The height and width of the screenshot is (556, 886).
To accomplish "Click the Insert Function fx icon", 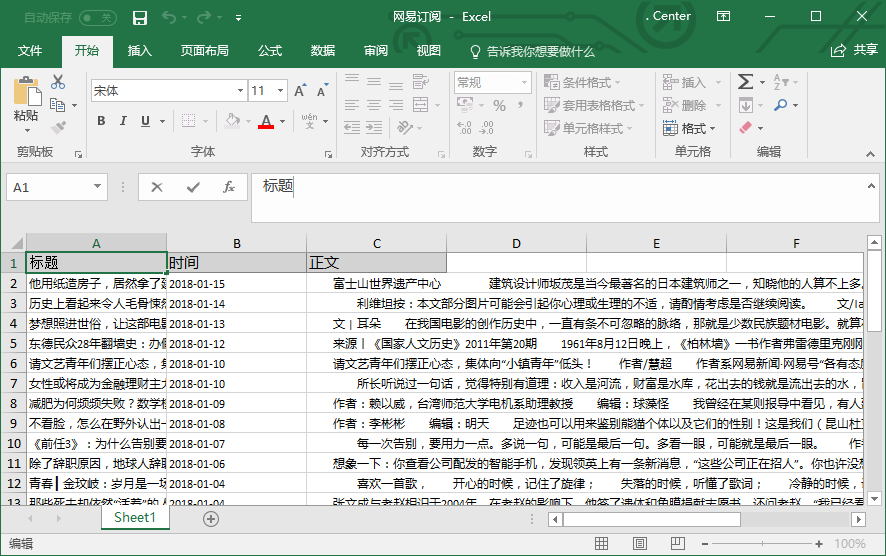I will [x=229, y=187].
